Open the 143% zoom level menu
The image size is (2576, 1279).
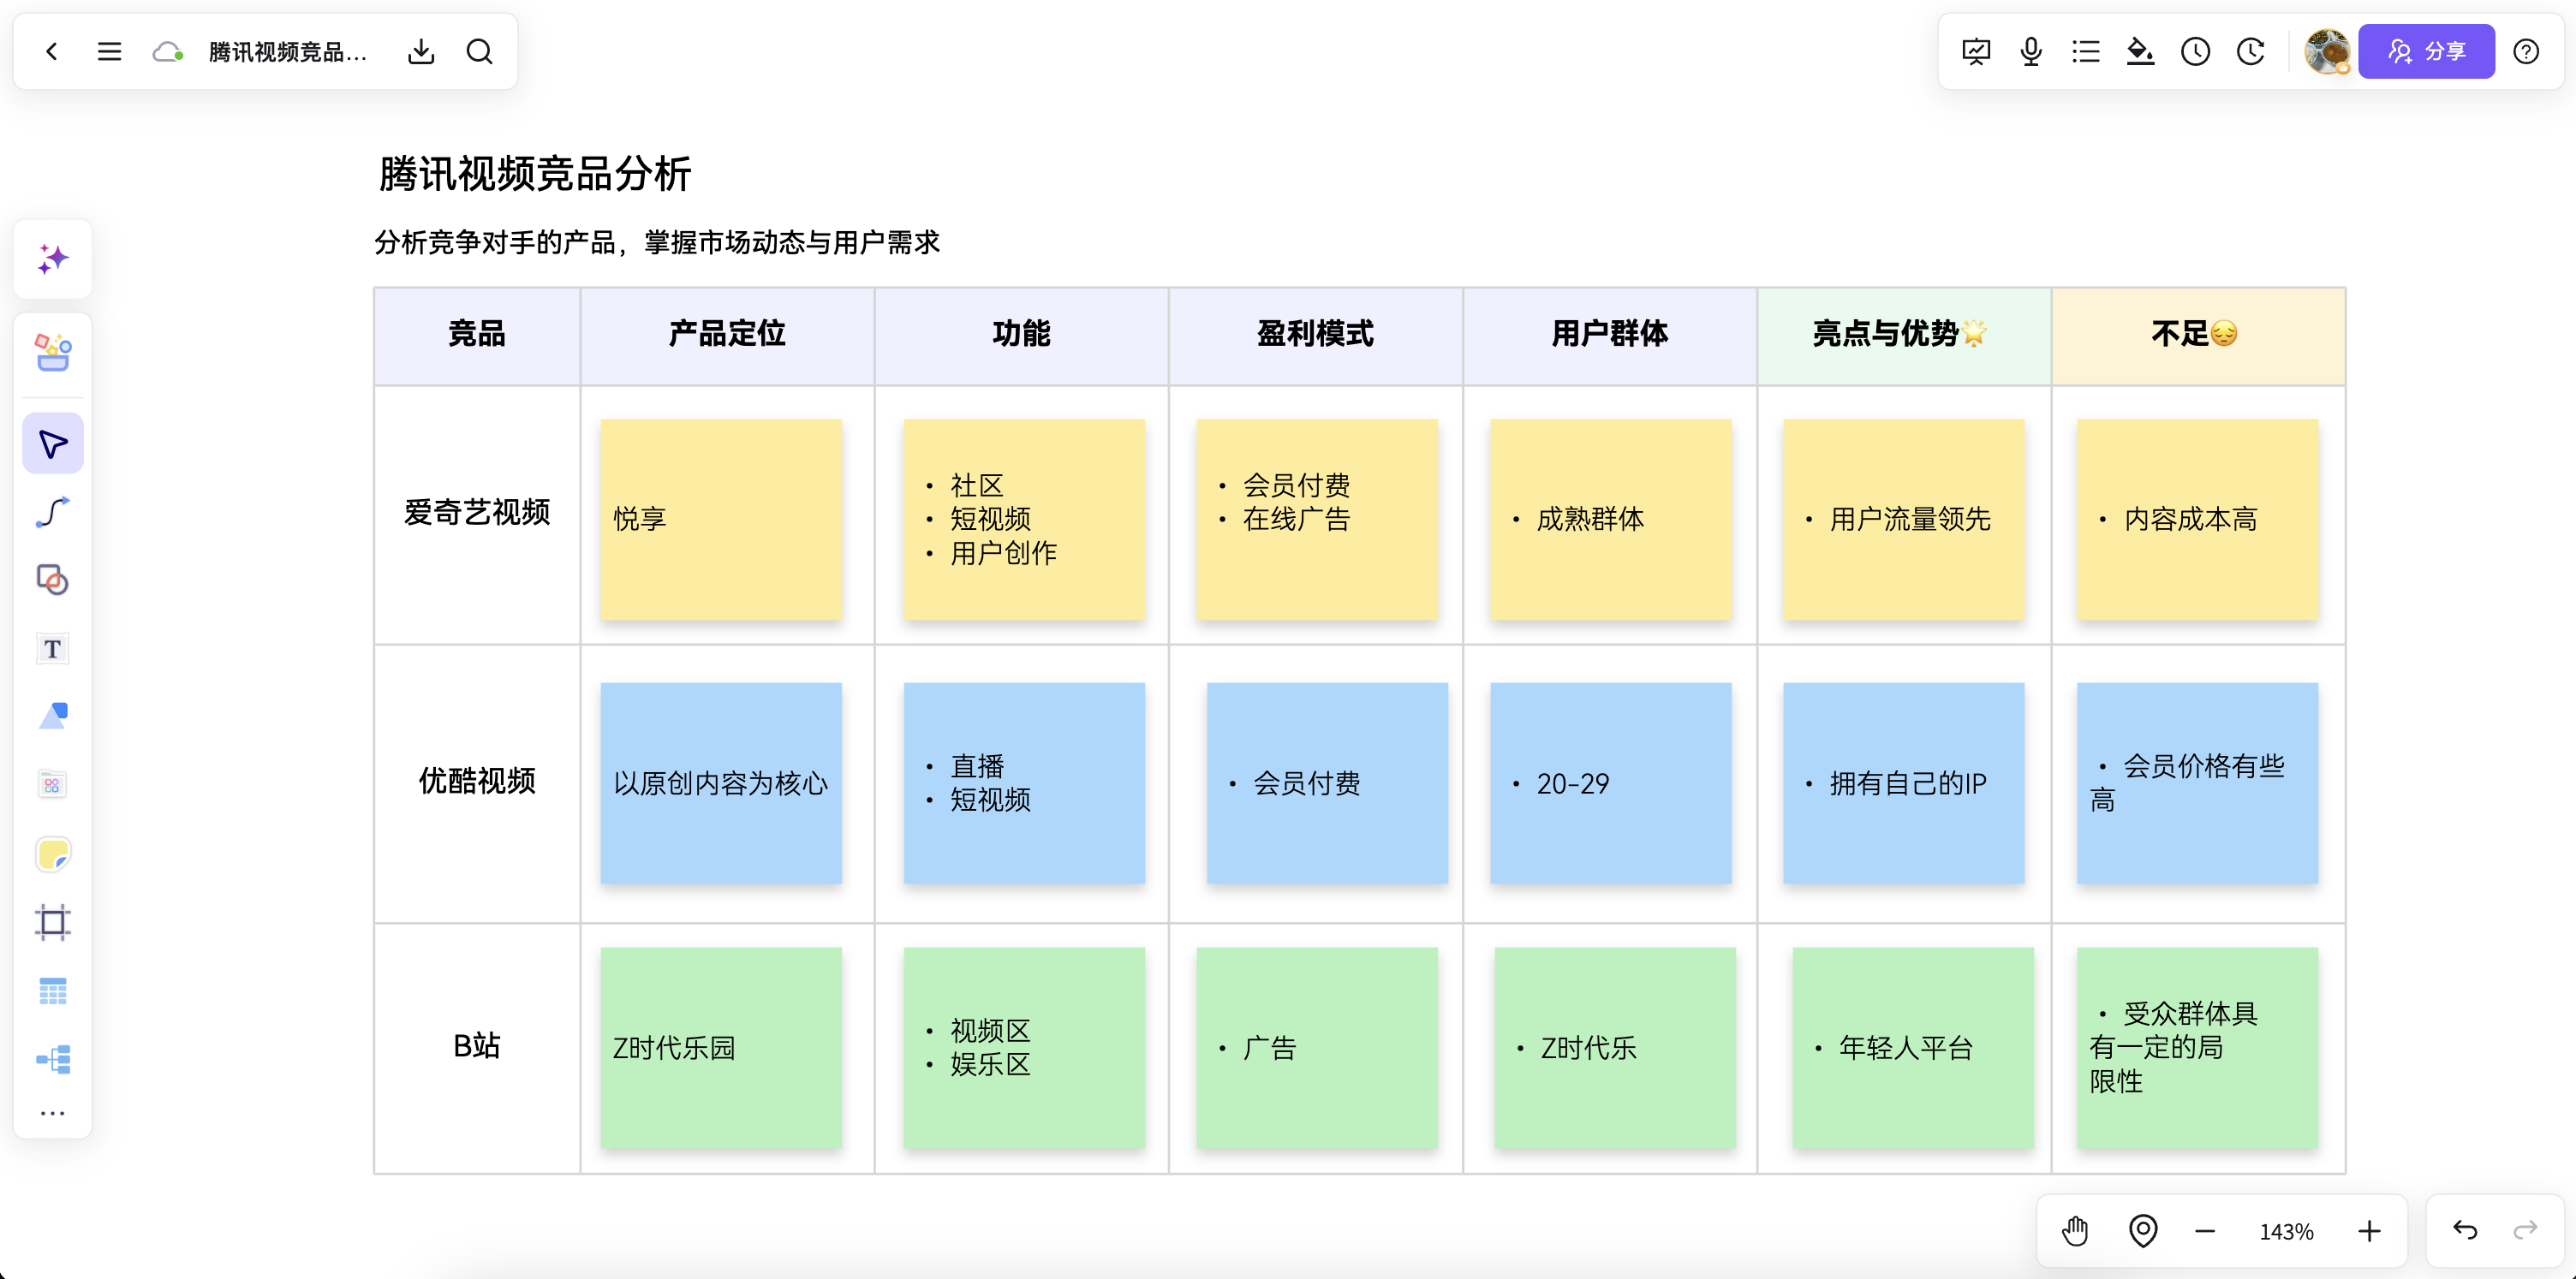tap(2287, 1231)
